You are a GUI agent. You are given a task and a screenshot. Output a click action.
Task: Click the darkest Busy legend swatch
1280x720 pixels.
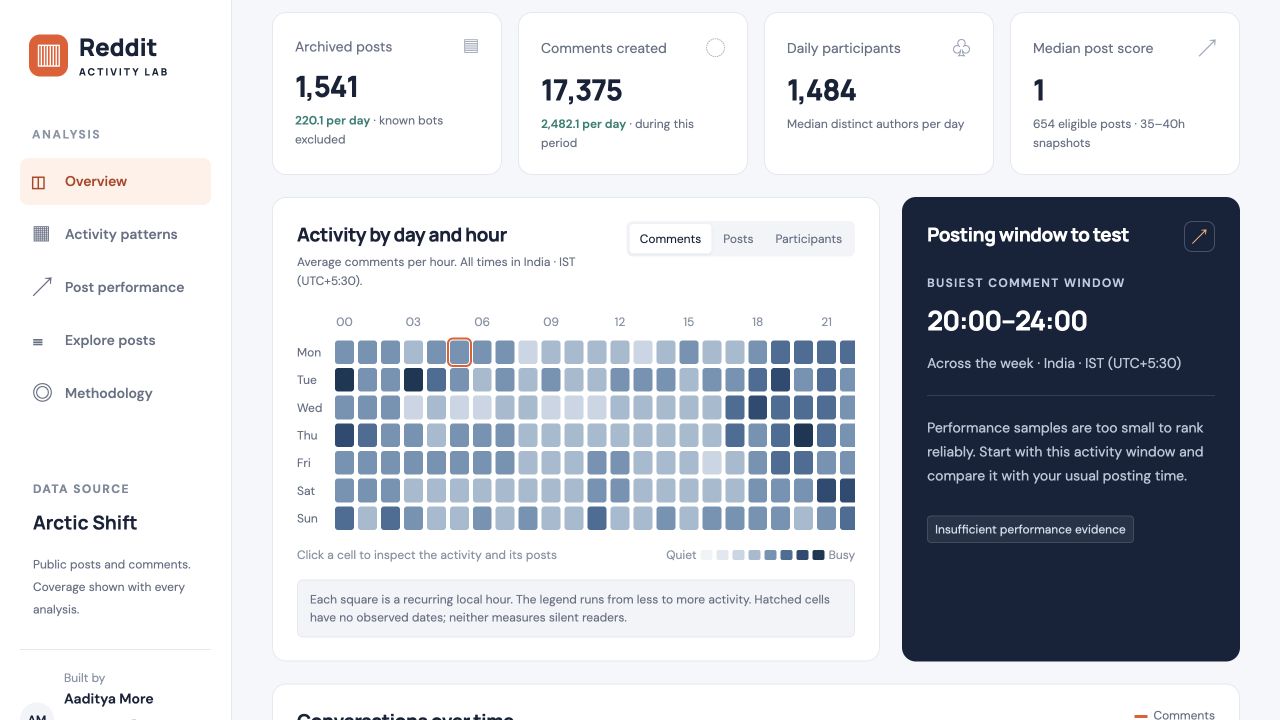pyautogui.click(x=818, y=555)
